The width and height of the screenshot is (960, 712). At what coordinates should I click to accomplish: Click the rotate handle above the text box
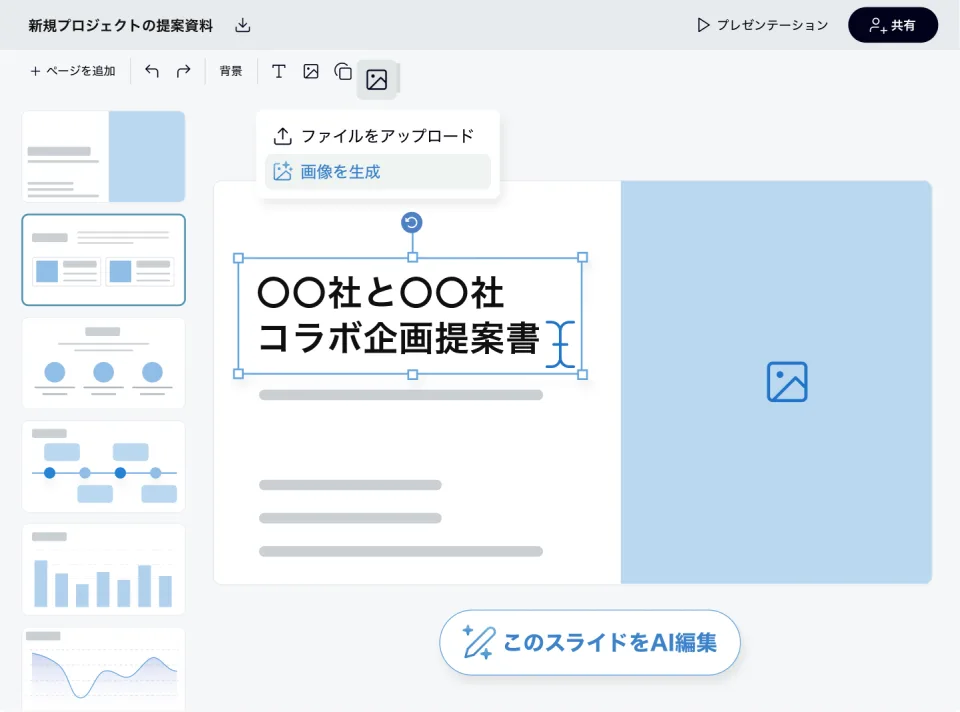412,222
